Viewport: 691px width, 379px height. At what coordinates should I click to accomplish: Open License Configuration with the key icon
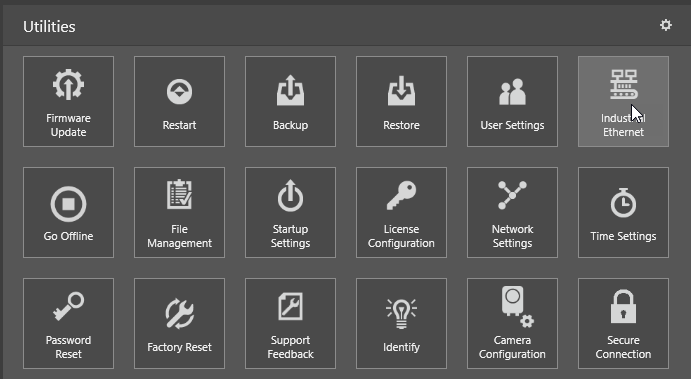pyautogui.click(x=401, y=212)
